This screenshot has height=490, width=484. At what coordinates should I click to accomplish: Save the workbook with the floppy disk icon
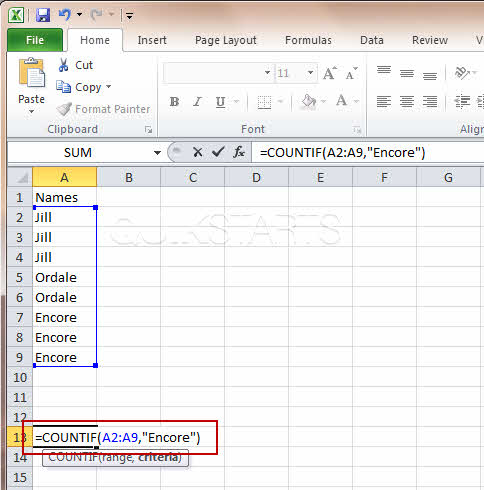(43, 15)
